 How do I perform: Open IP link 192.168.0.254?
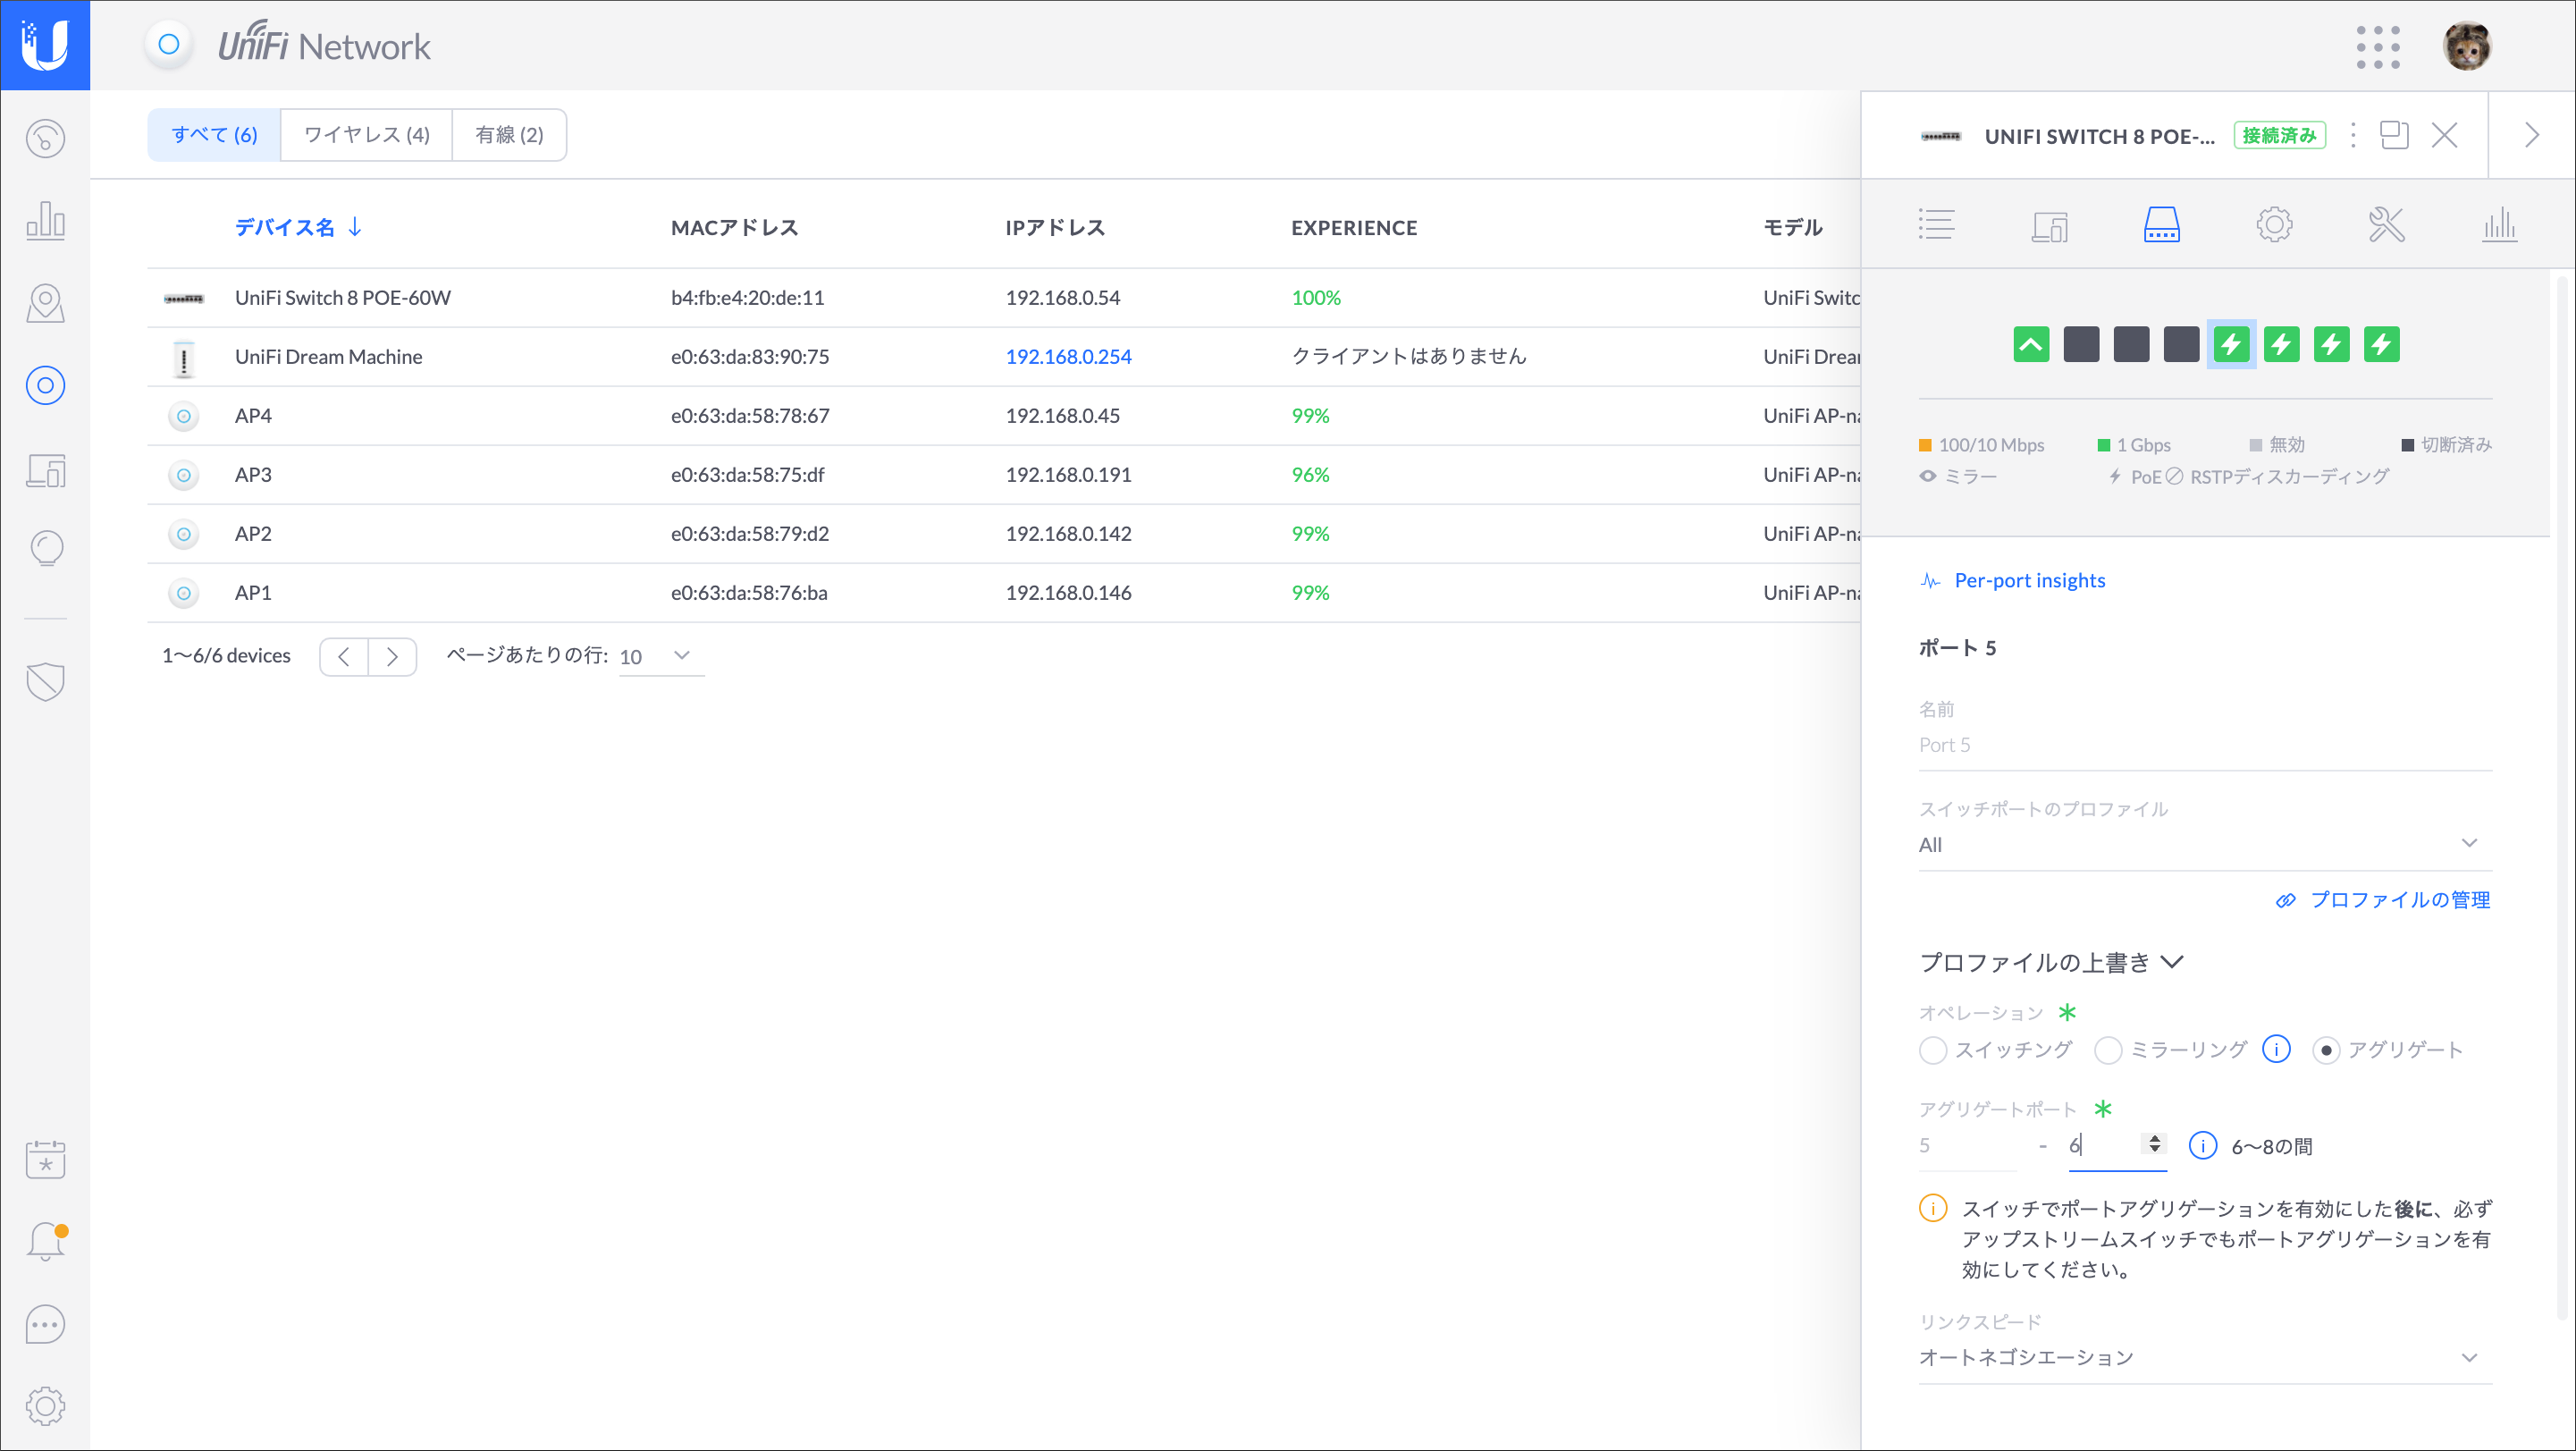pos(1068,357)
